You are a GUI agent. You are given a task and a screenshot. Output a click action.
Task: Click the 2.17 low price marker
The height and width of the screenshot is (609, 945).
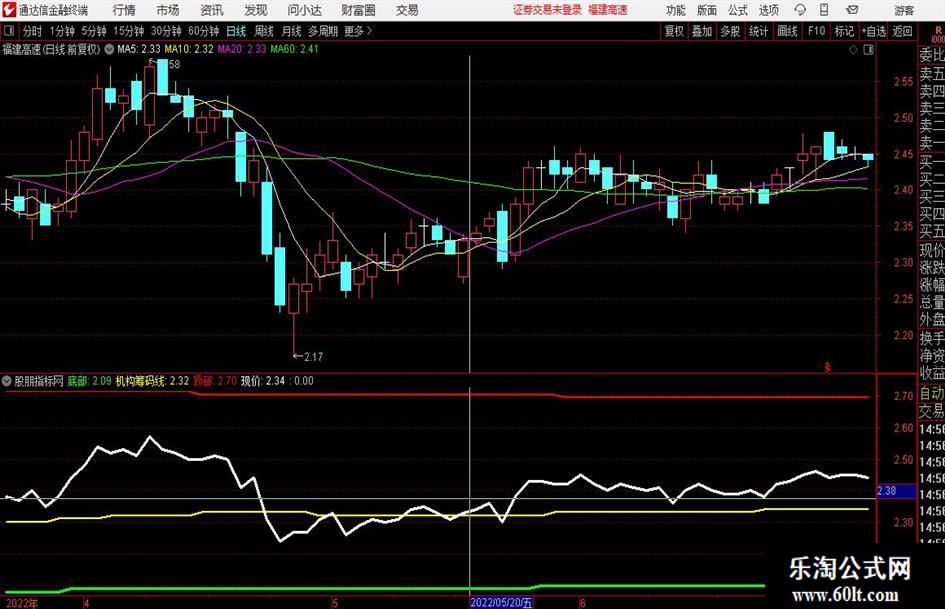tap(308, 356)
